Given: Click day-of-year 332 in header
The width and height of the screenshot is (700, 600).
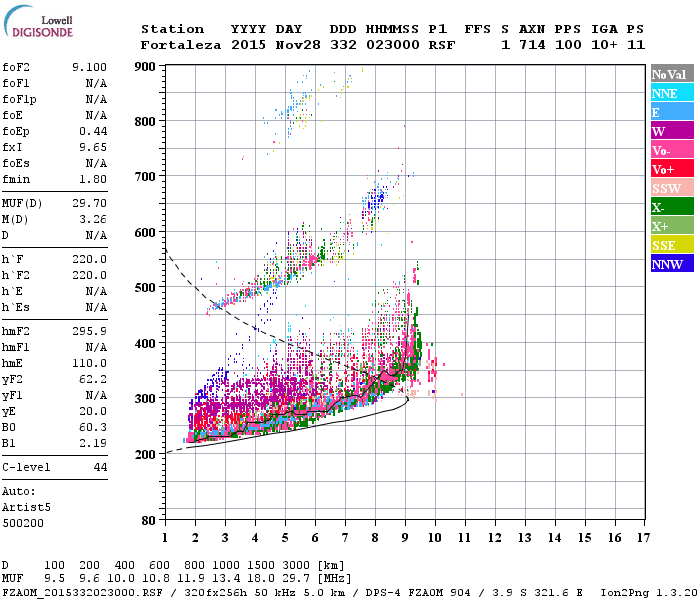Looking at the screenshot, I should pyautogui.click(x=343, y=45).
